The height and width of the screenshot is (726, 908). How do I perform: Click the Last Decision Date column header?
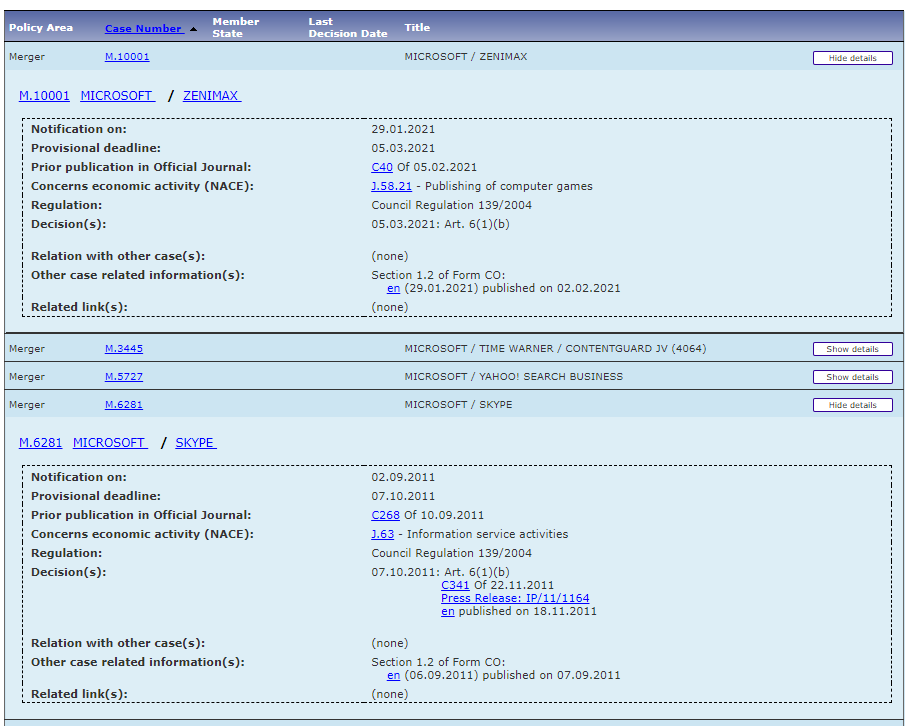[x=347, y=28]
